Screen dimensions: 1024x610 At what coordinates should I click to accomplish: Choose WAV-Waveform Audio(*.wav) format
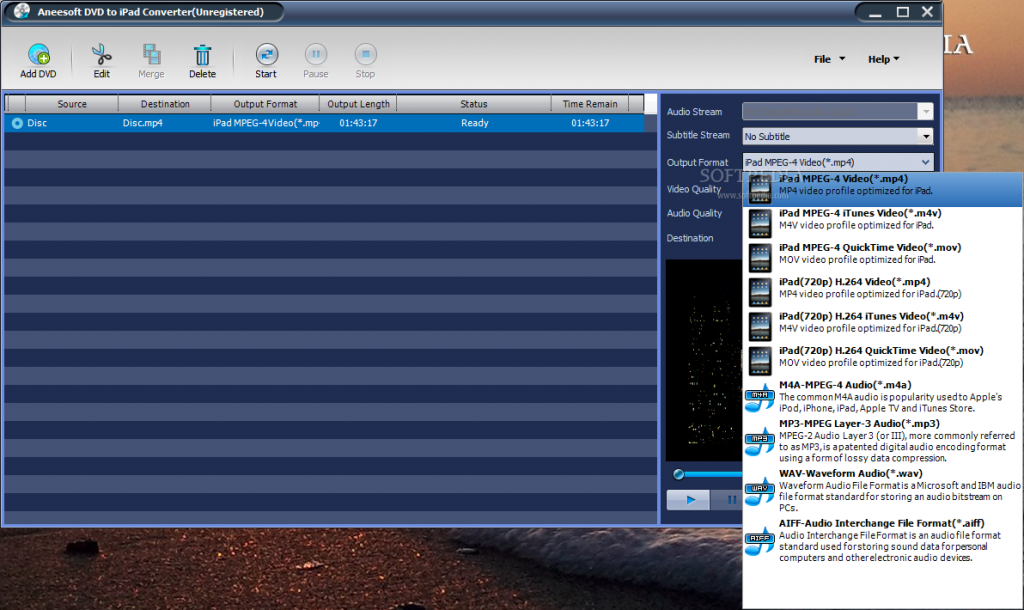coord(883,490)
